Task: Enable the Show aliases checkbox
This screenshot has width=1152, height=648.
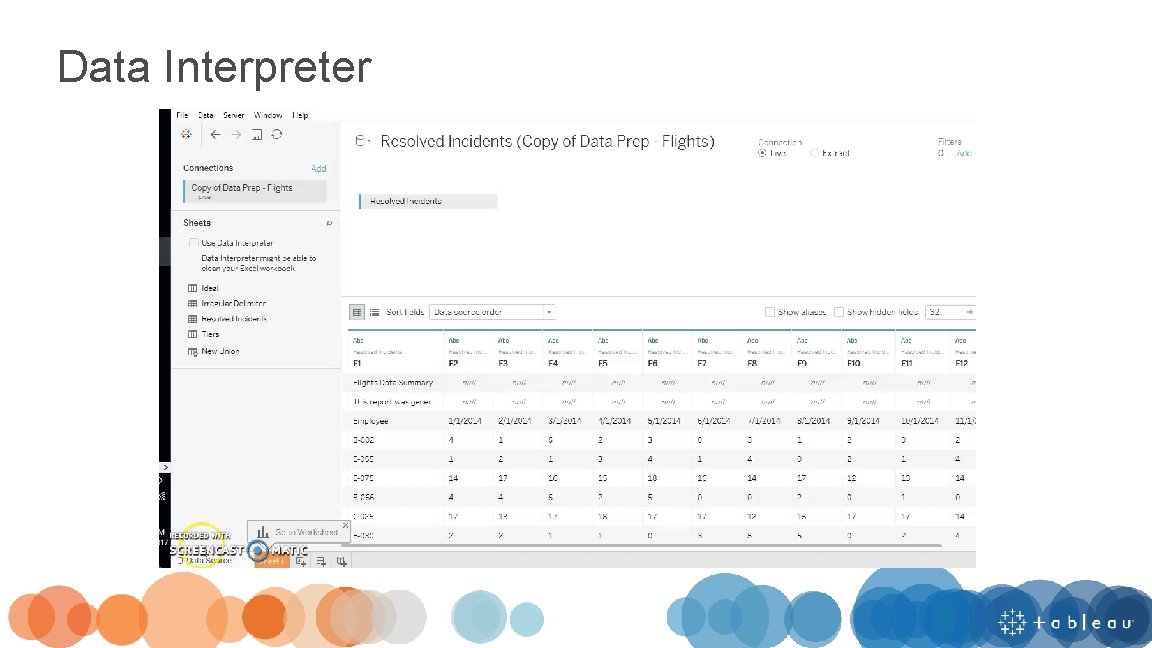Action: (x=770, y=312)
